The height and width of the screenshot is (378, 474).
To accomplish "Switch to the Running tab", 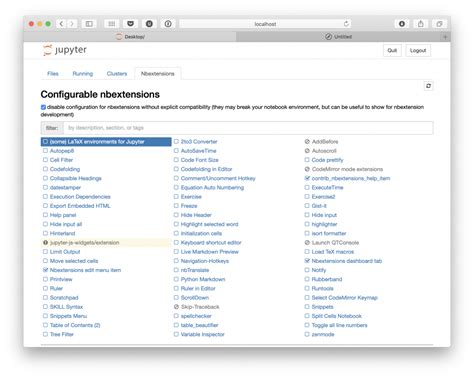I will [x=83, y=74].
